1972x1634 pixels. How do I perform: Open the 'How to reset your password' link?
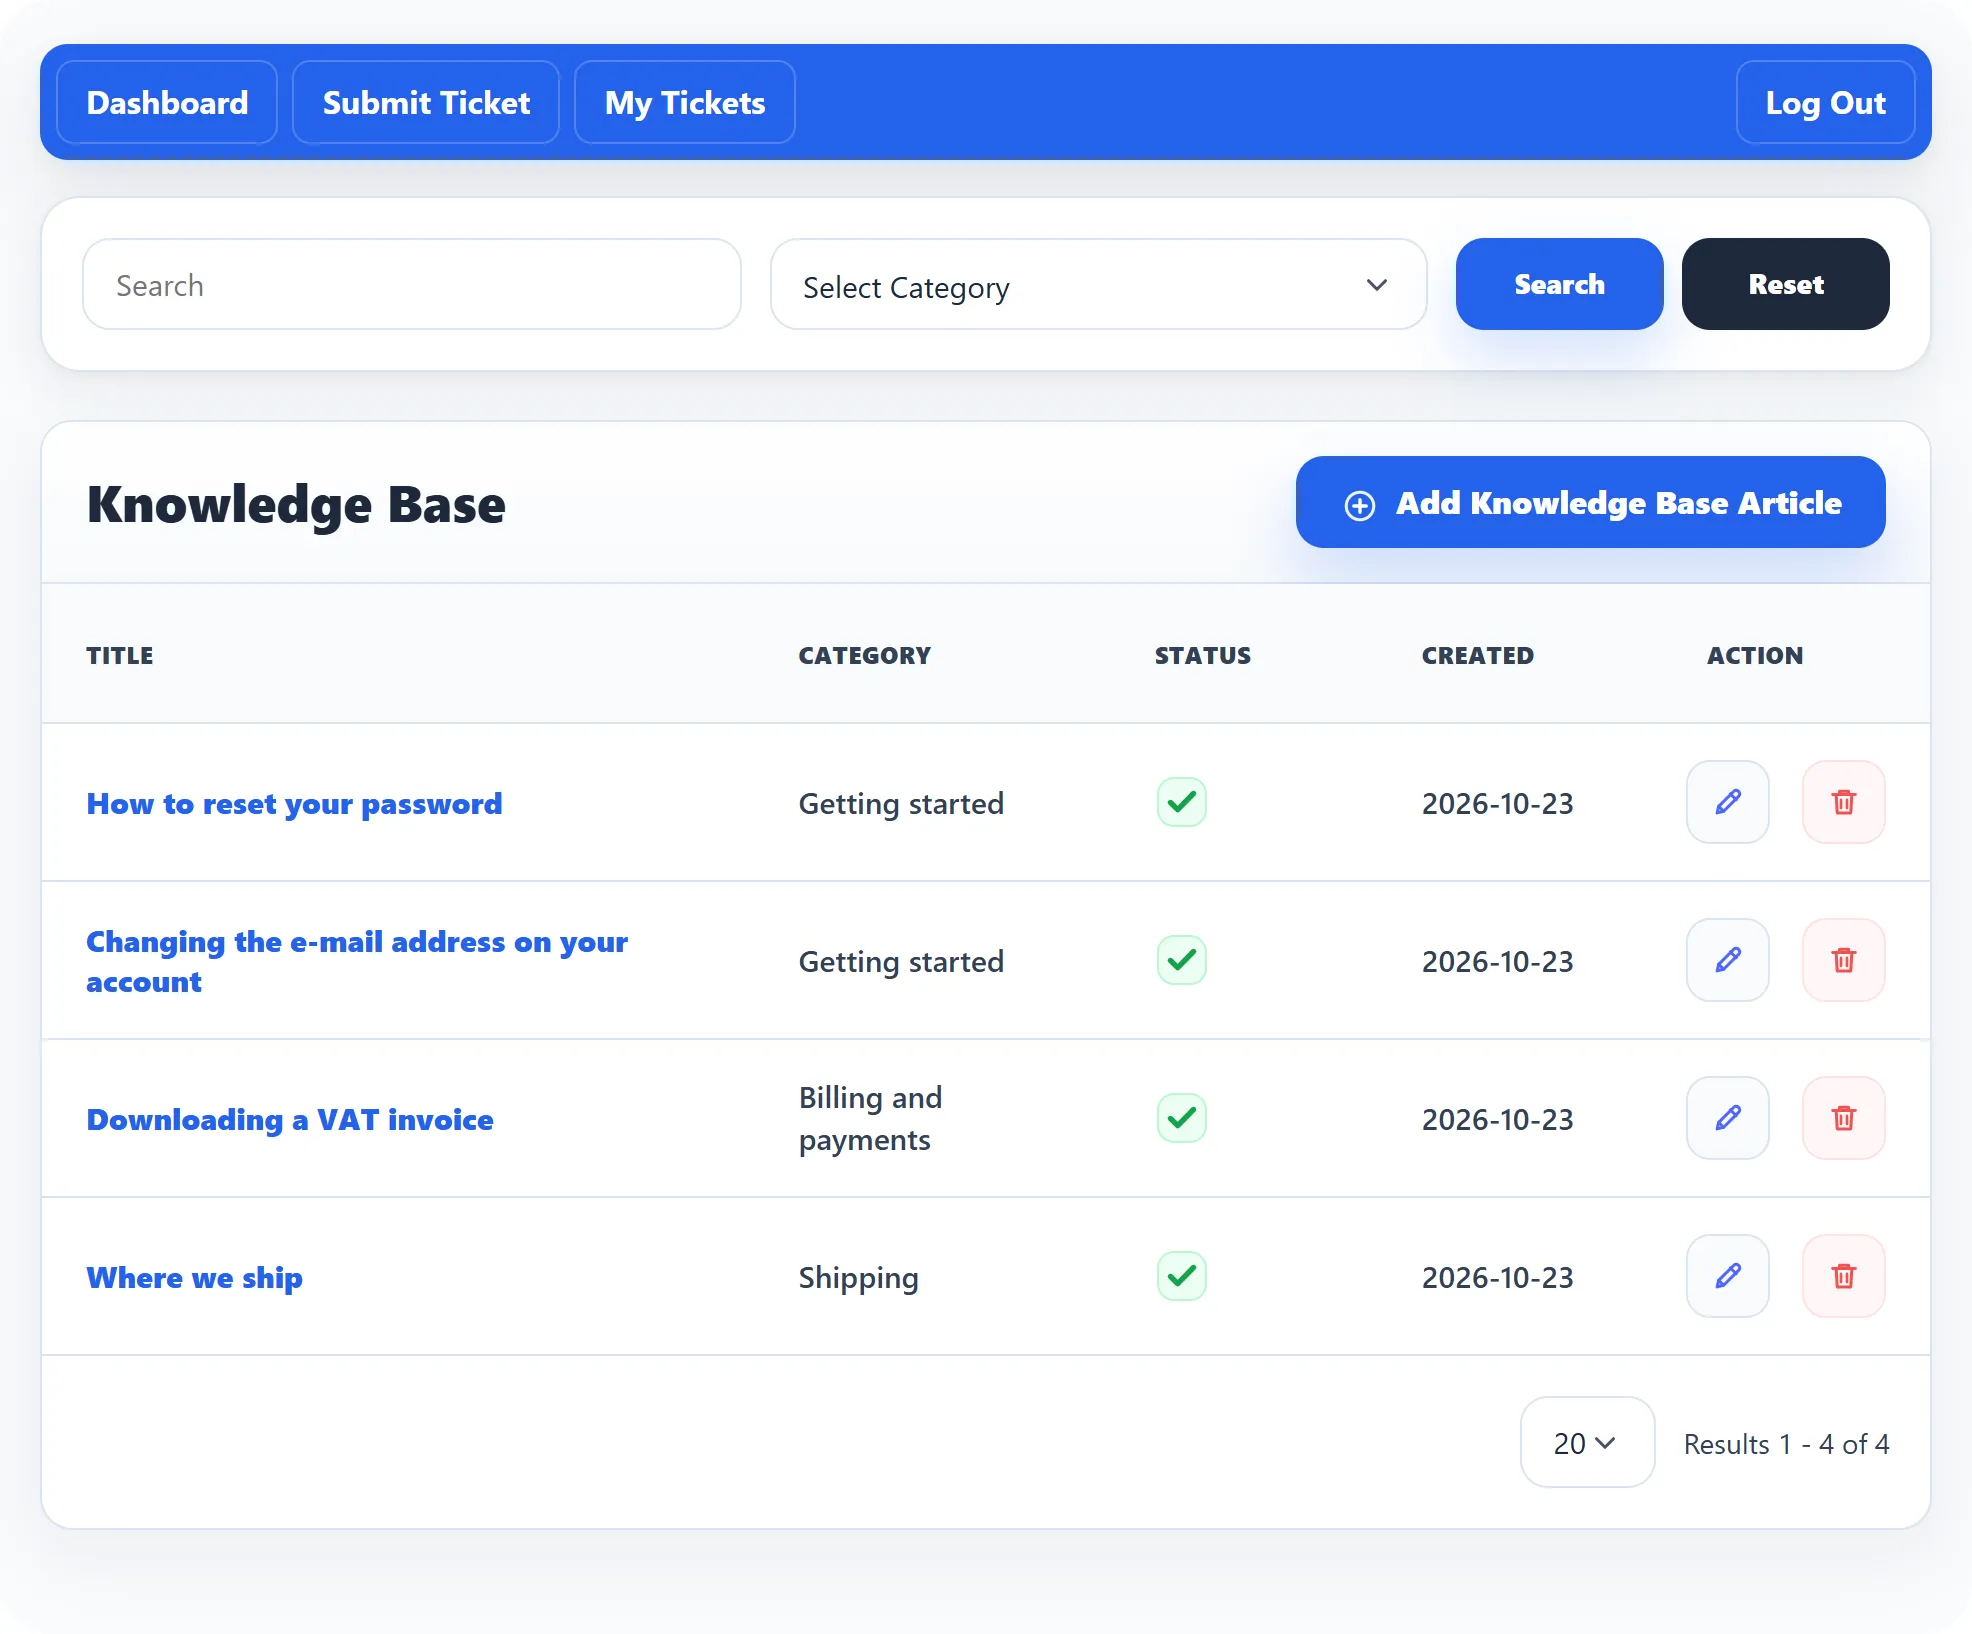point(294,804)
